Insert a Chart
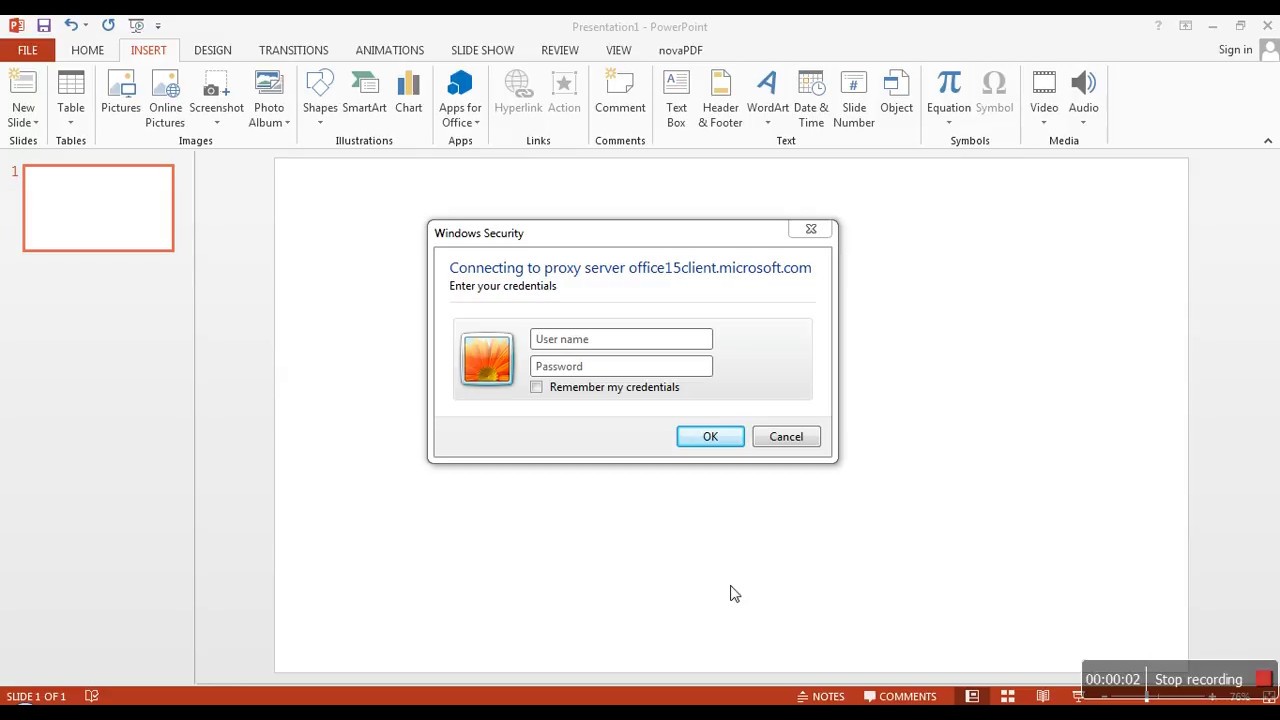 pyautogui.click(x=408, y=92)
